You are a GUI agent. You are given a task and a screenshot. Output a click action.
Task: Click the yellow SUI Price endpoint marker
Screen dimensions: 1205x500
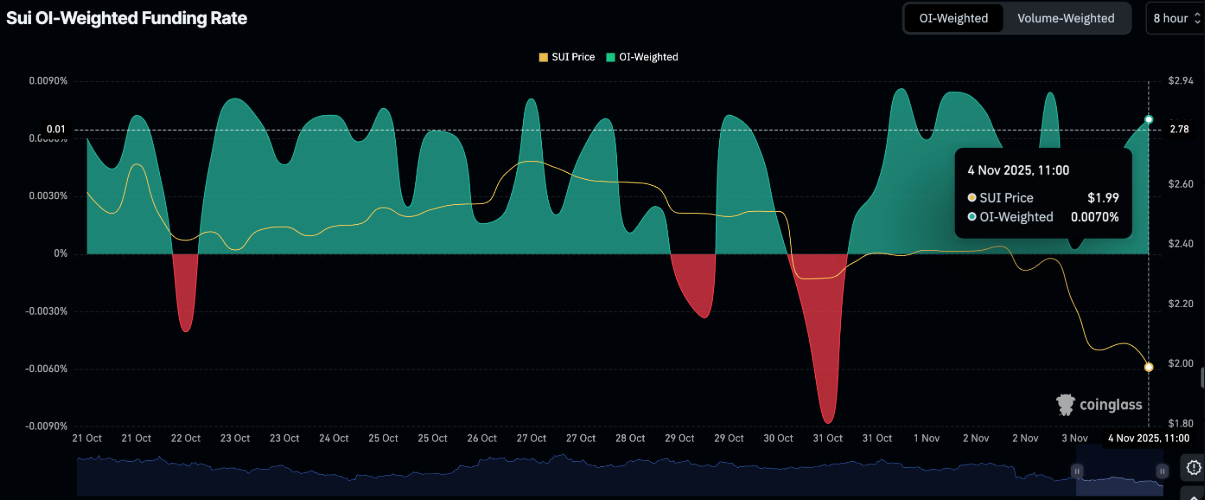(1148, 367)
